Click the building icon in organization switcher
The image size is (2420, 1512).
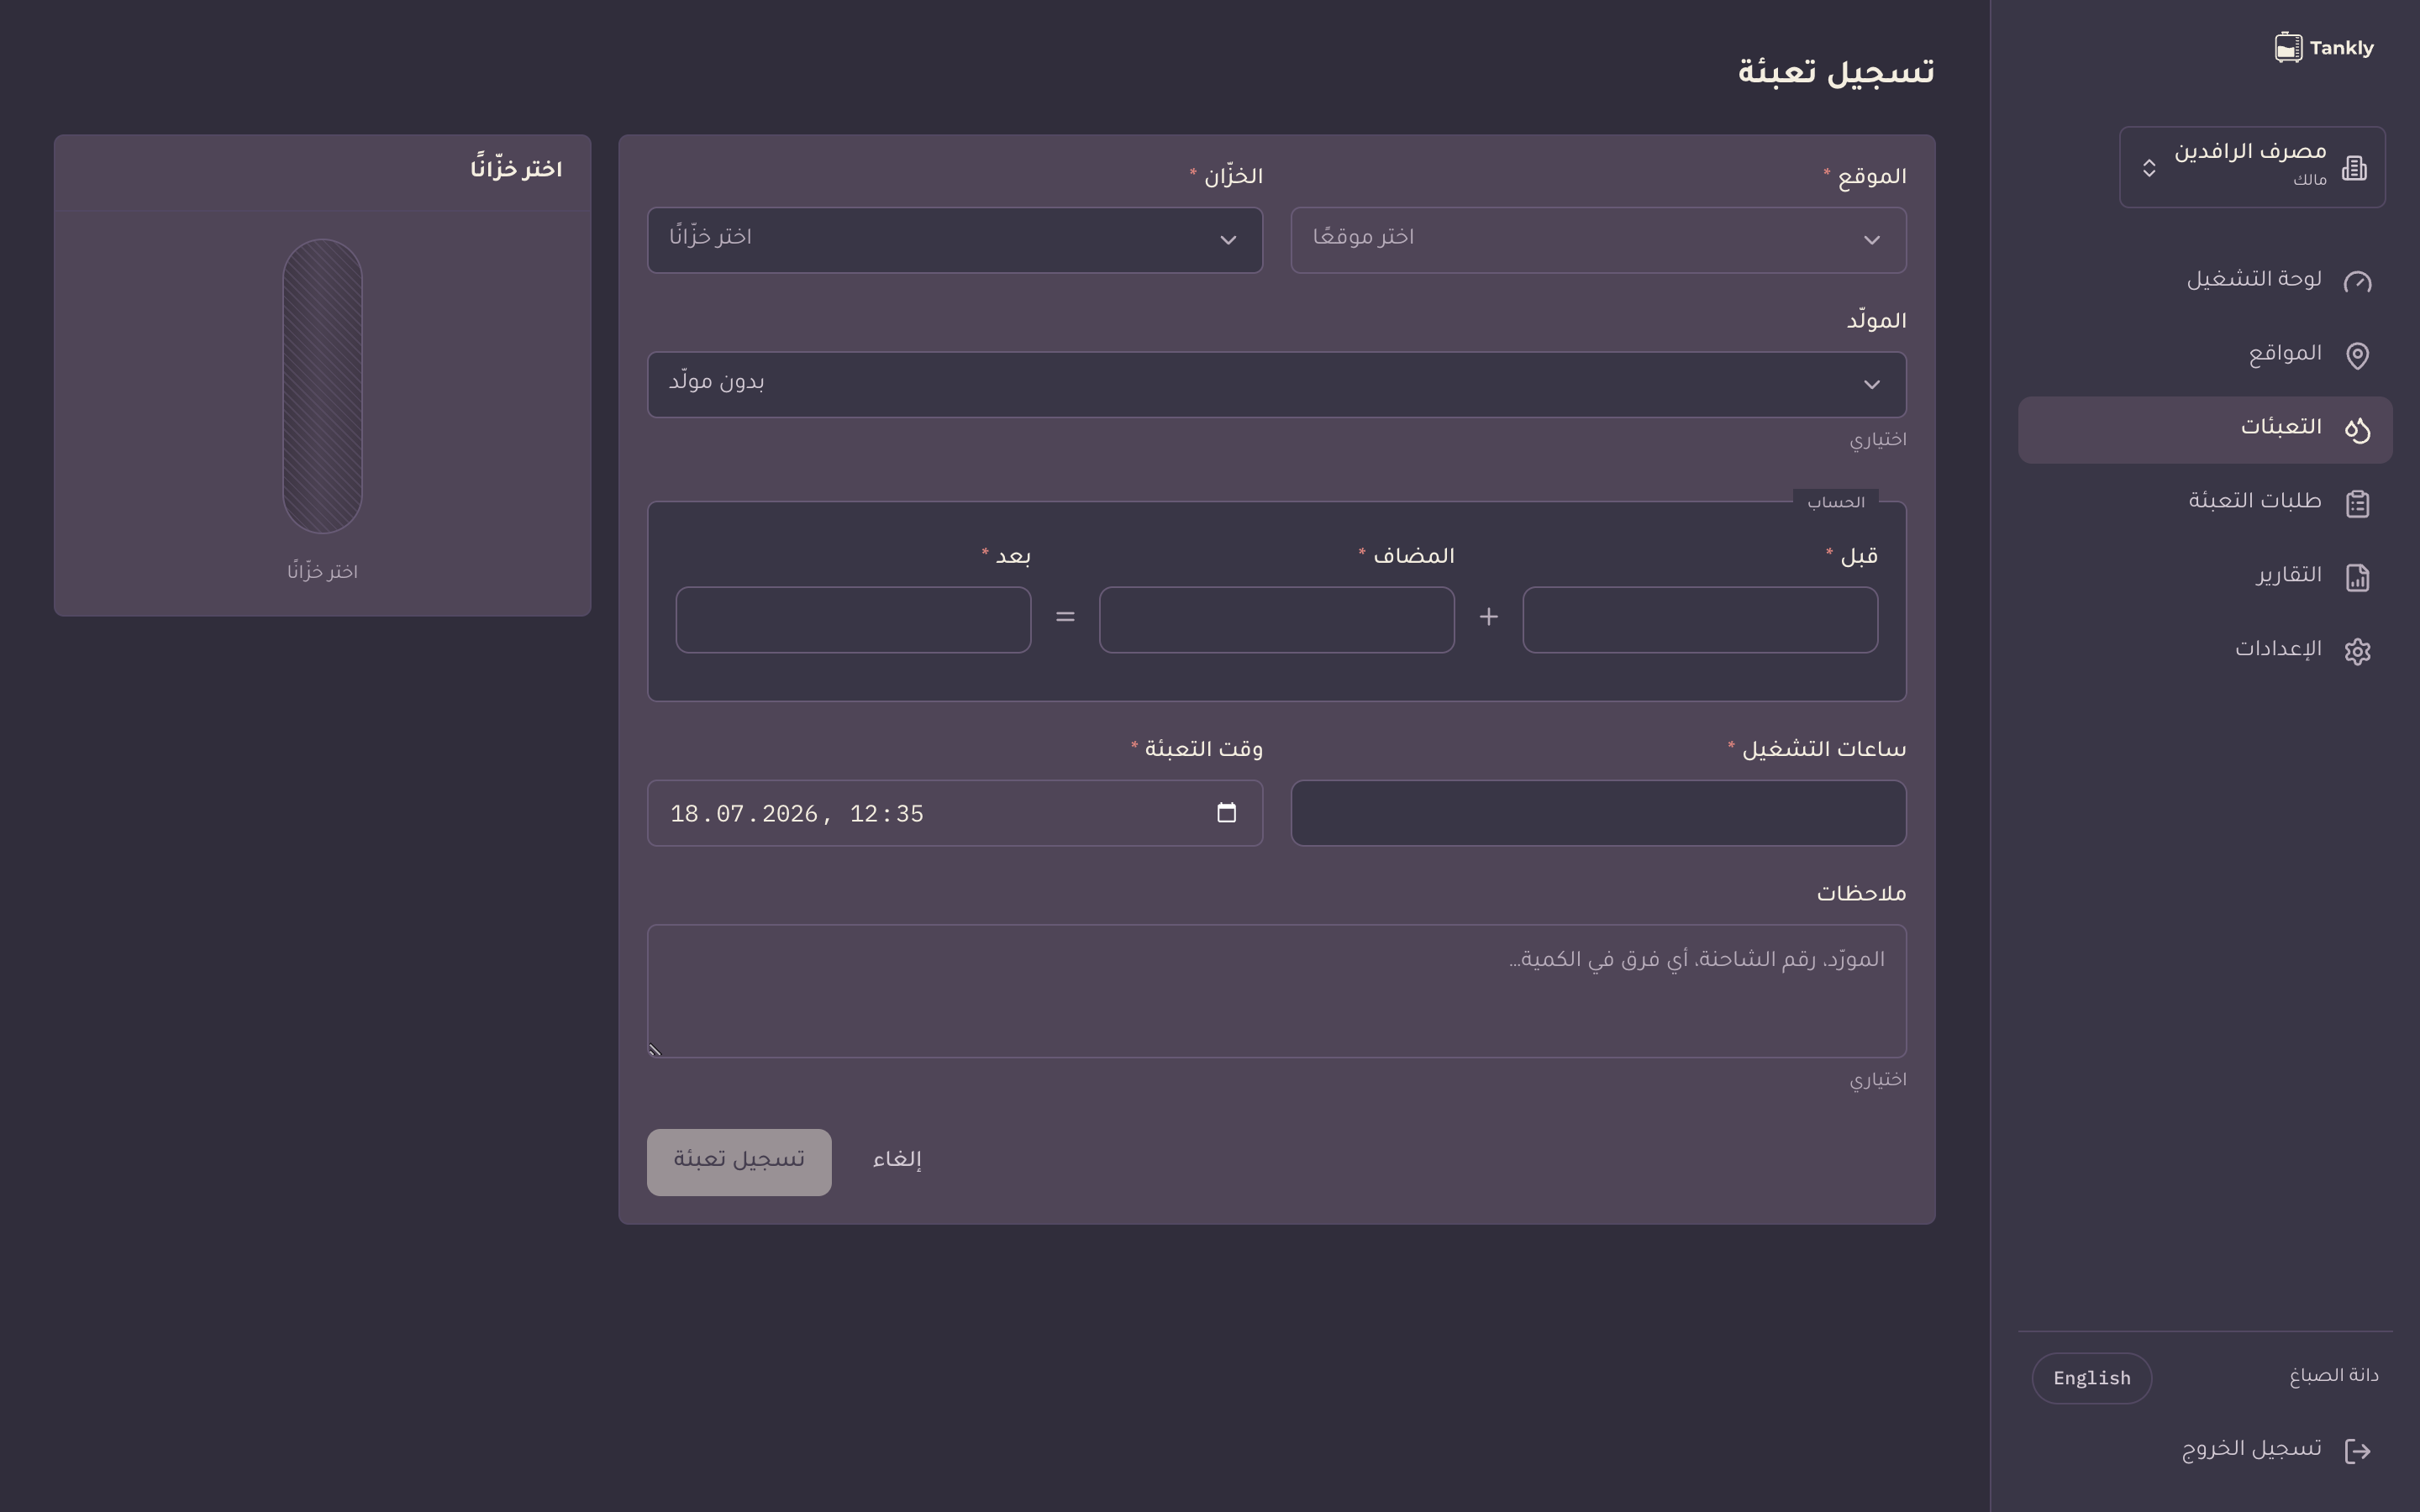click(2354, 168)
